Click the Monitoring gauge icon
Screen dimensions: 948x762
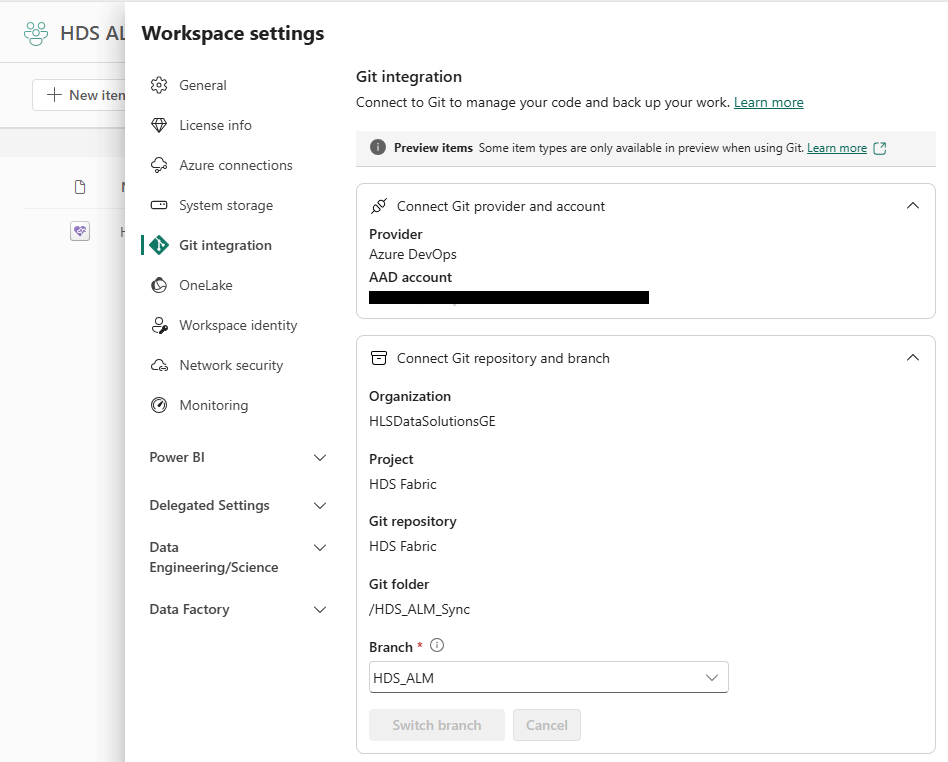(x=159, y=405)
